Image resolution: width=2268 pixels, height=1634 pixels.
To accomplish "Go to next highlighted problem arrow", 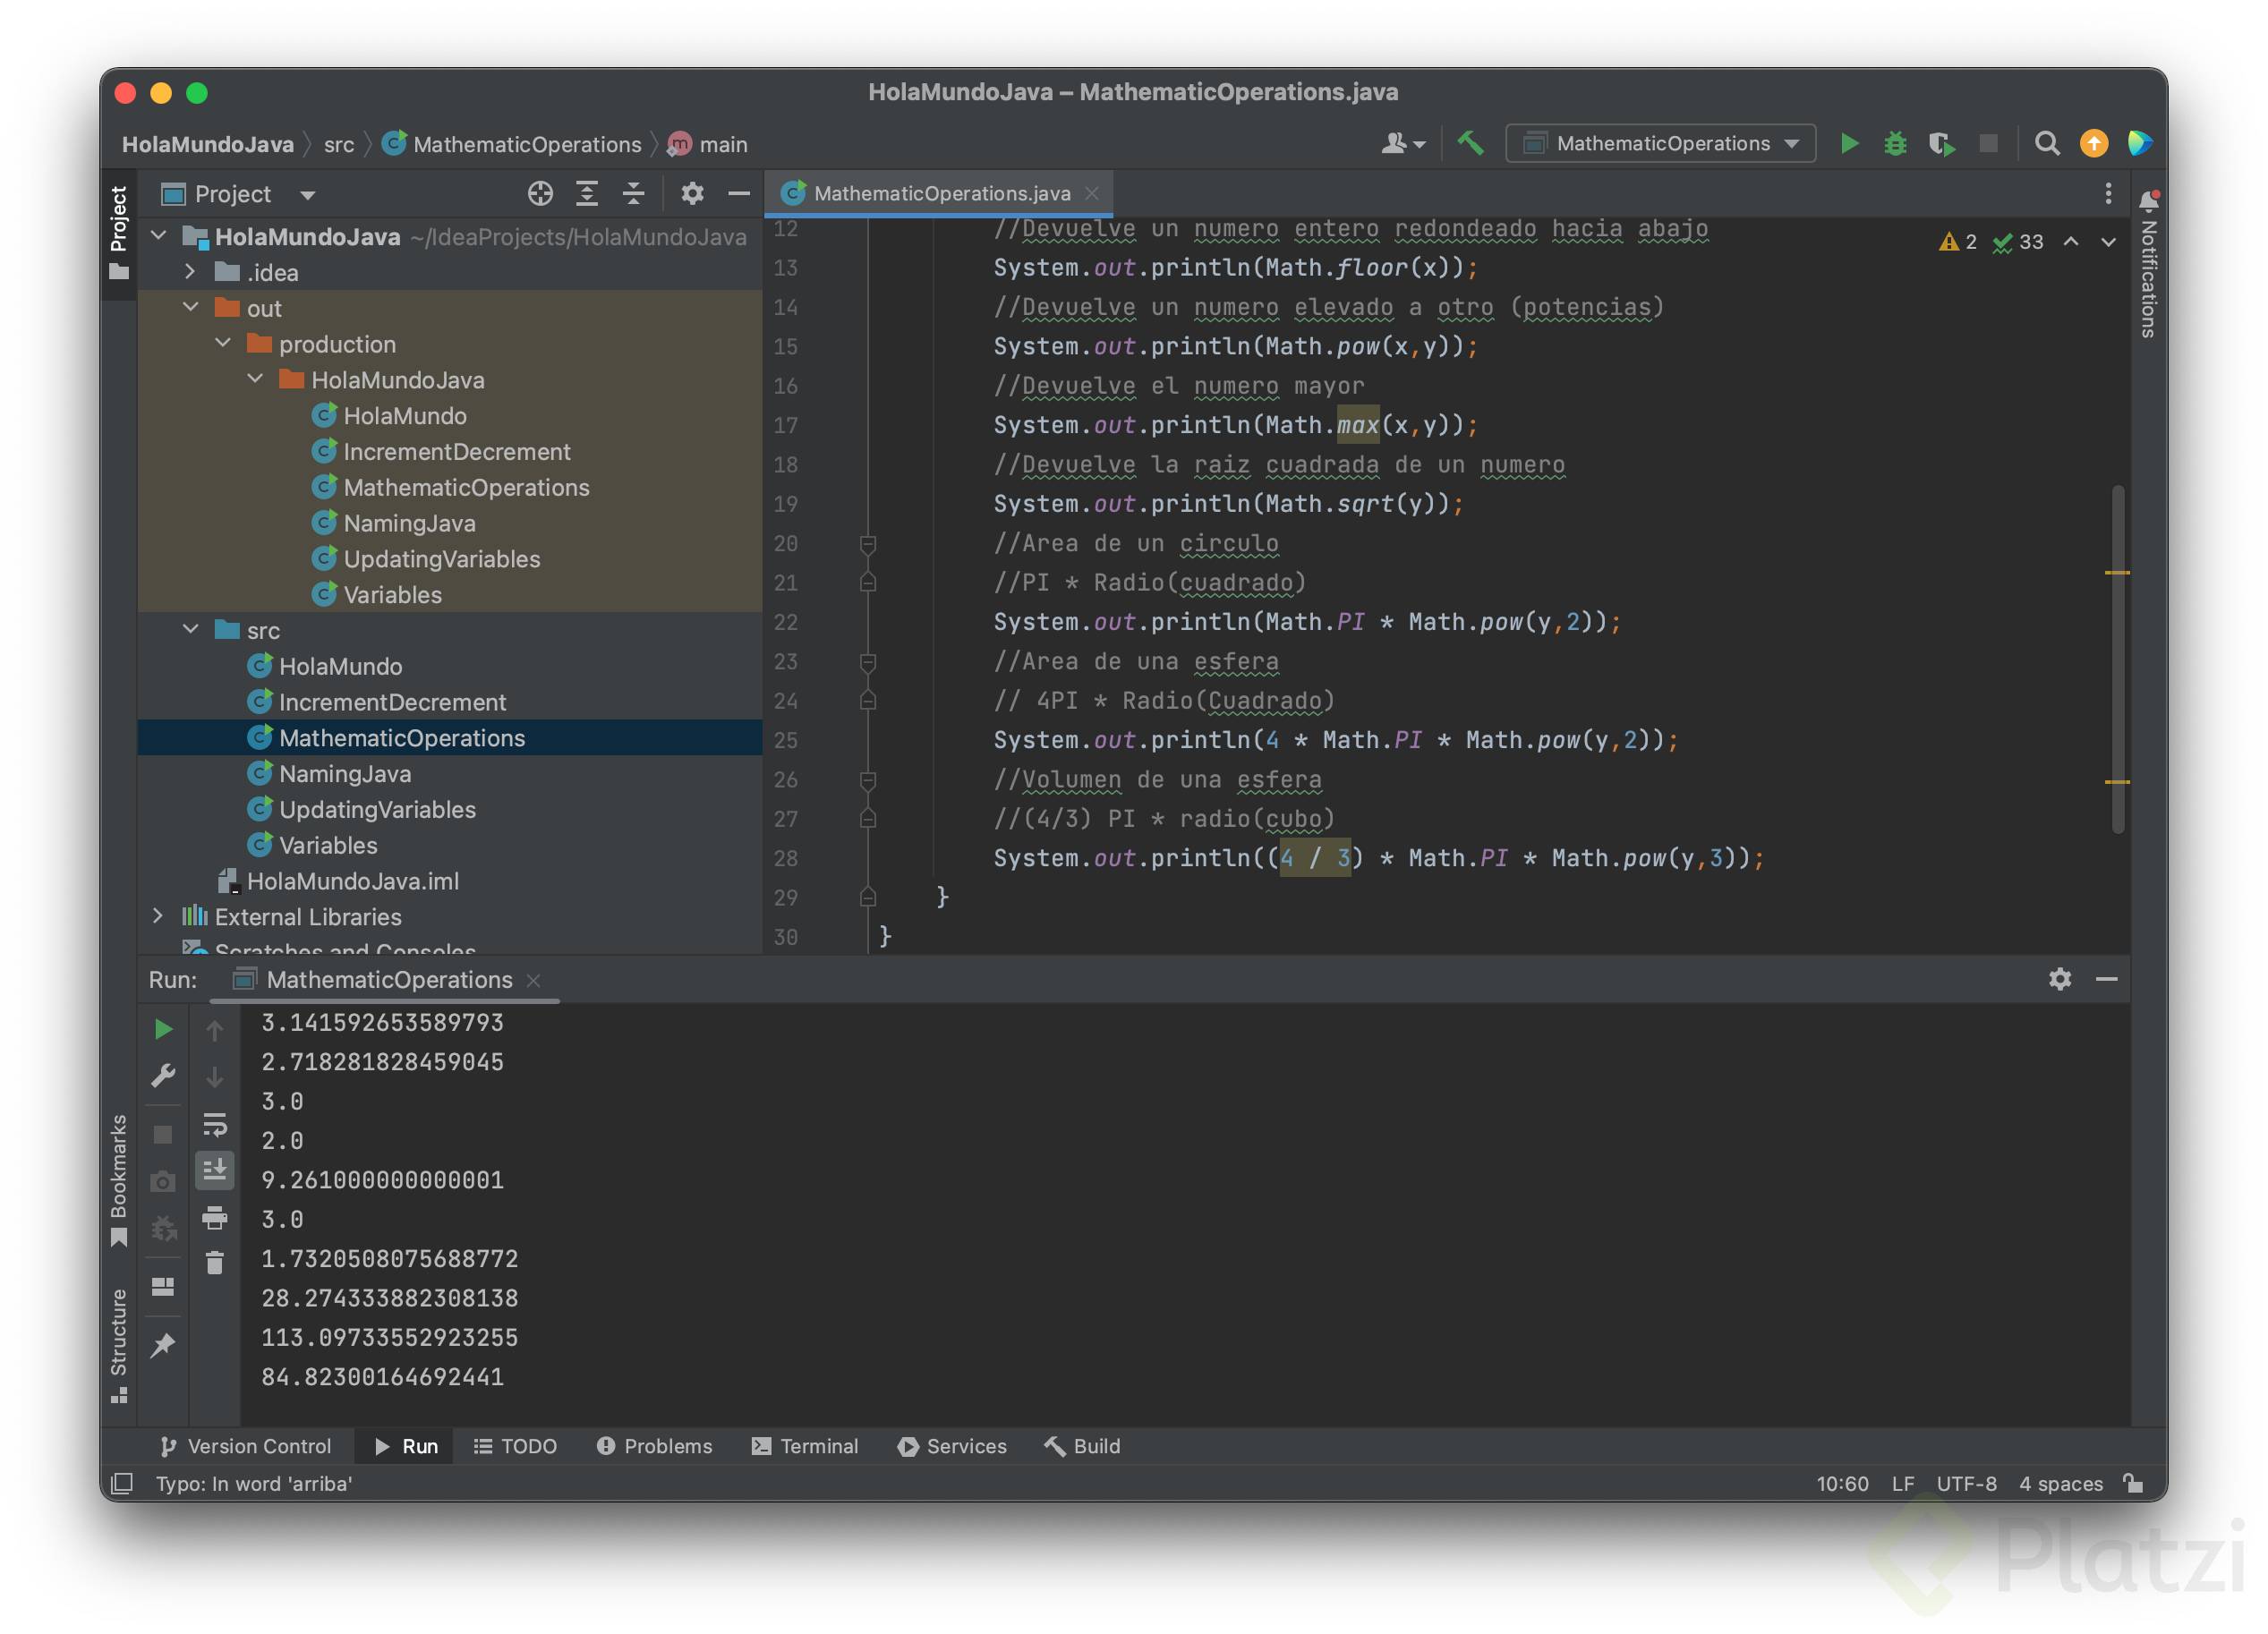I will click(2108, 242).
